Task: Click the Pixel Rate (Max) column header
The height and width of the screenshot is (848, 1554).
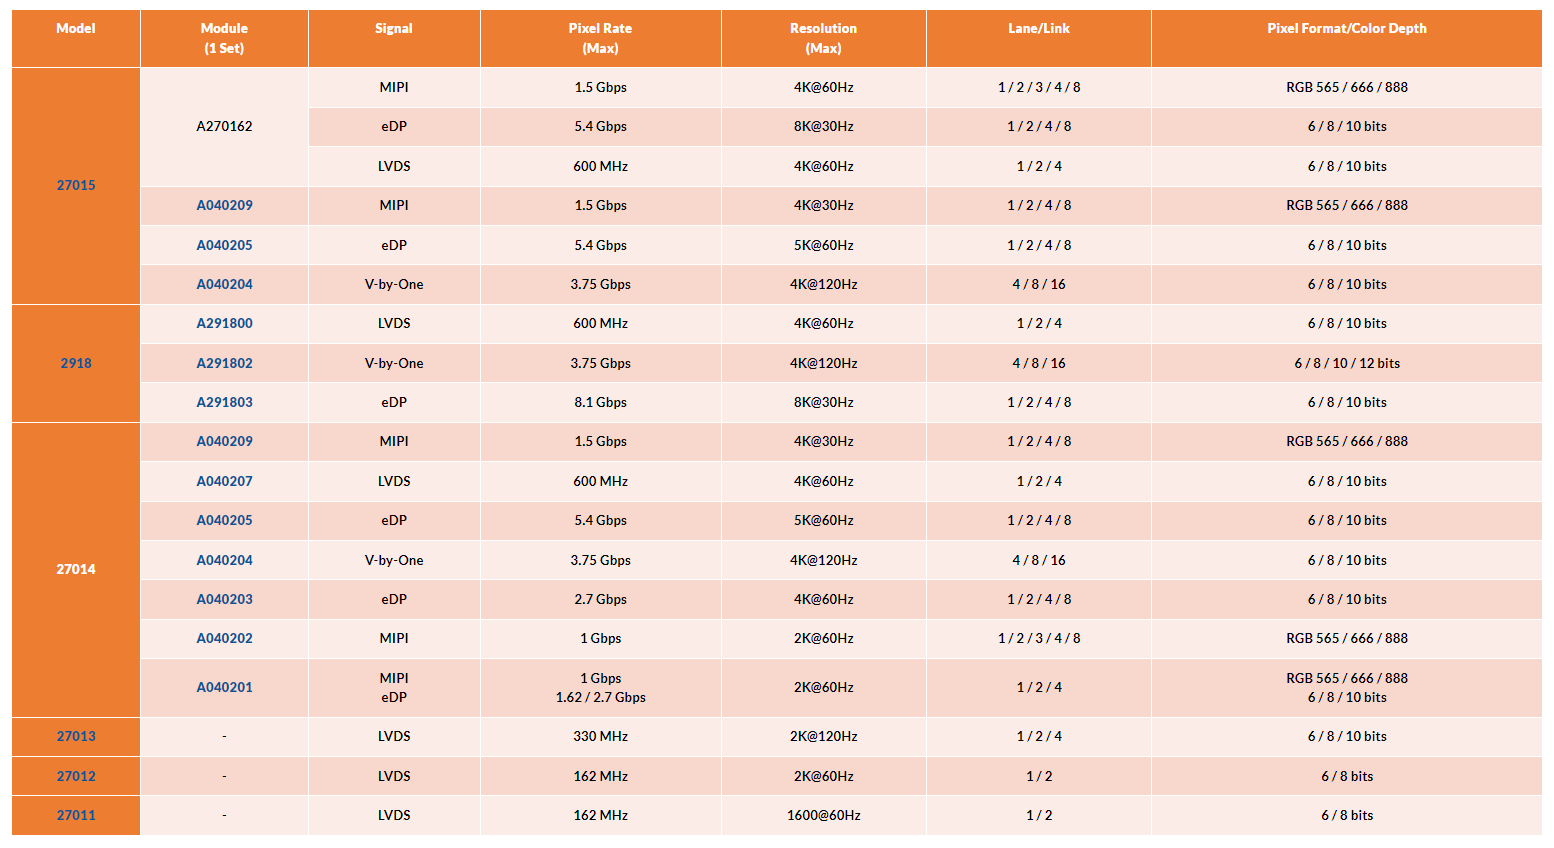Action: point(600,38)
